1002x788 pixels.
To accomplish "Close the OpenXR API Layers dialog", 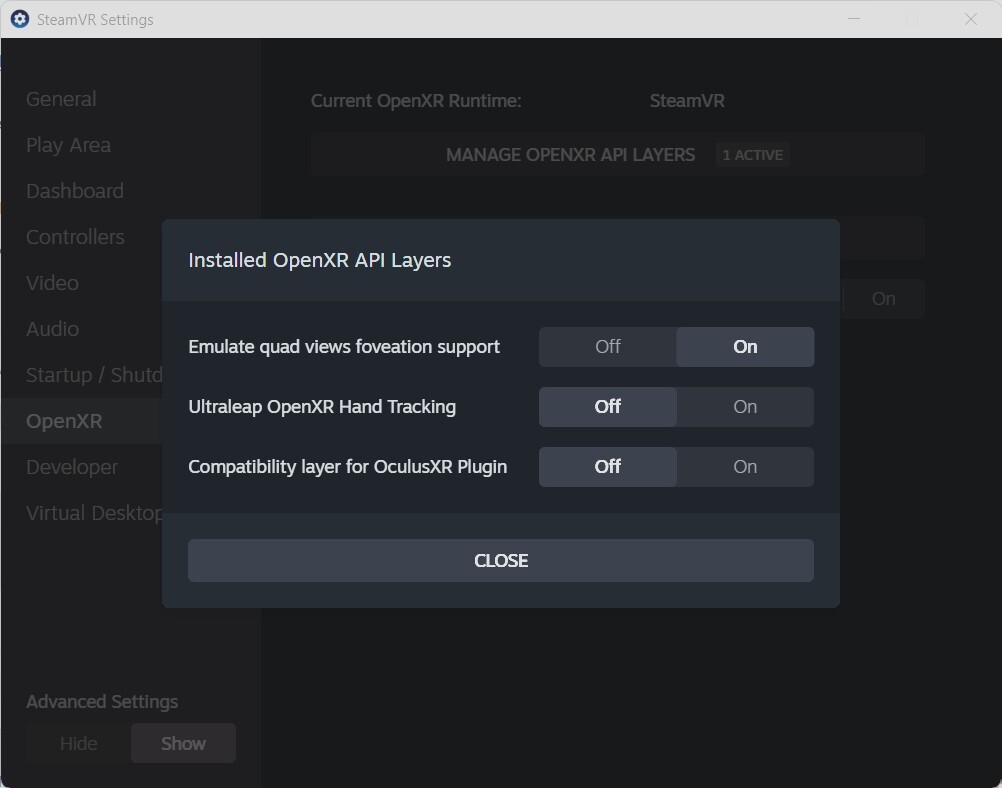I will (501, 560).
